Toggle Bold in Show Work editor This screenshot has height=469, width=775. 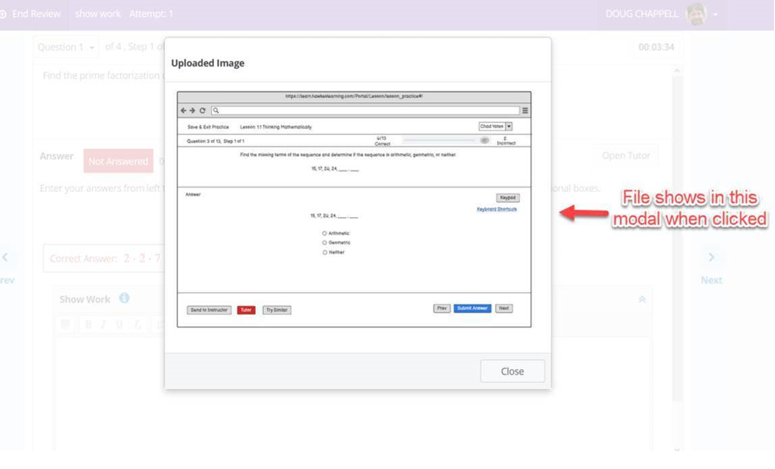click(88, 324)
